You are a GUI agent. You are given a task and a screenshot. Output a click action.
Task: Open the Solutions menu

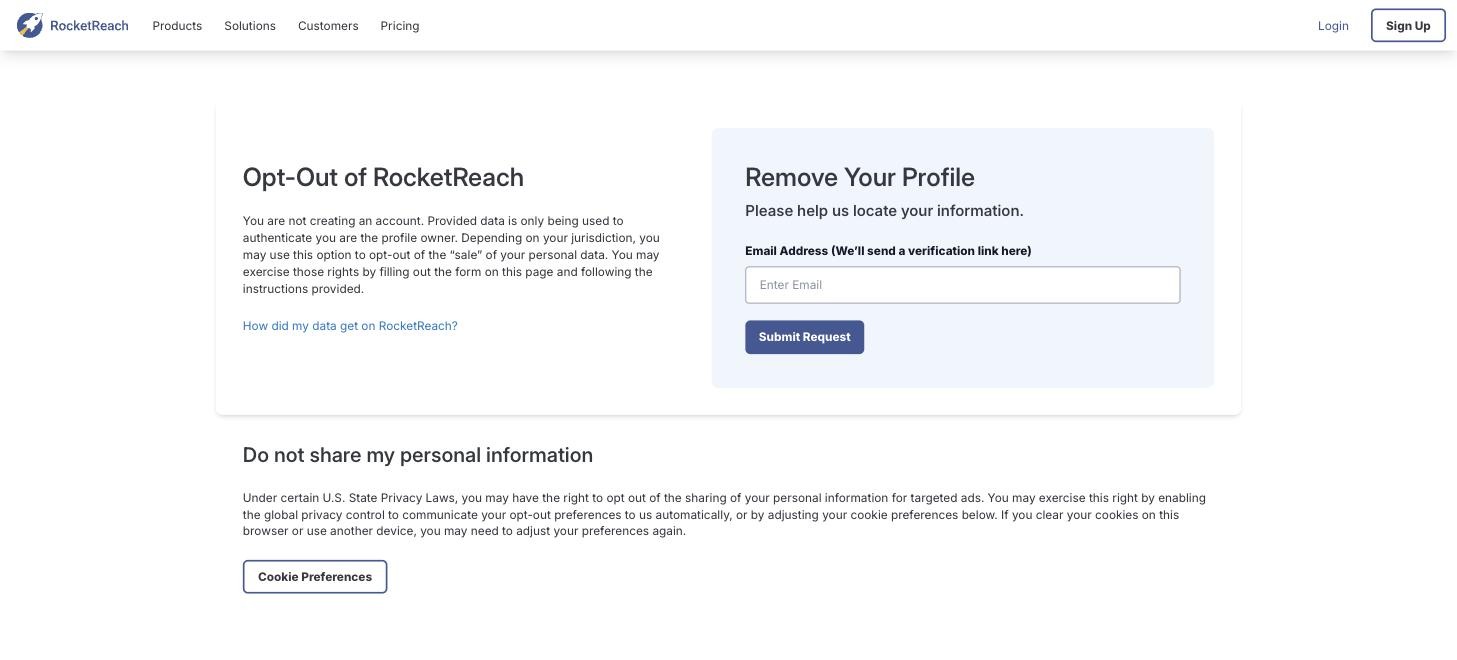tap(250, 26)
